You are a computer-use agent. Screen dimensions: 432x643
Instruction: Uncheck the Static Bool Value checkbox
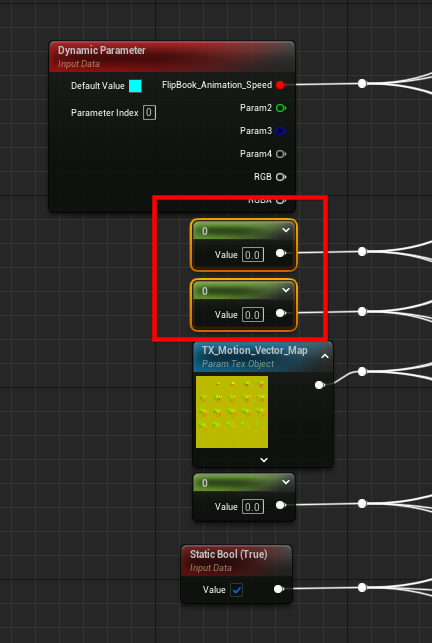click(236, 590)
